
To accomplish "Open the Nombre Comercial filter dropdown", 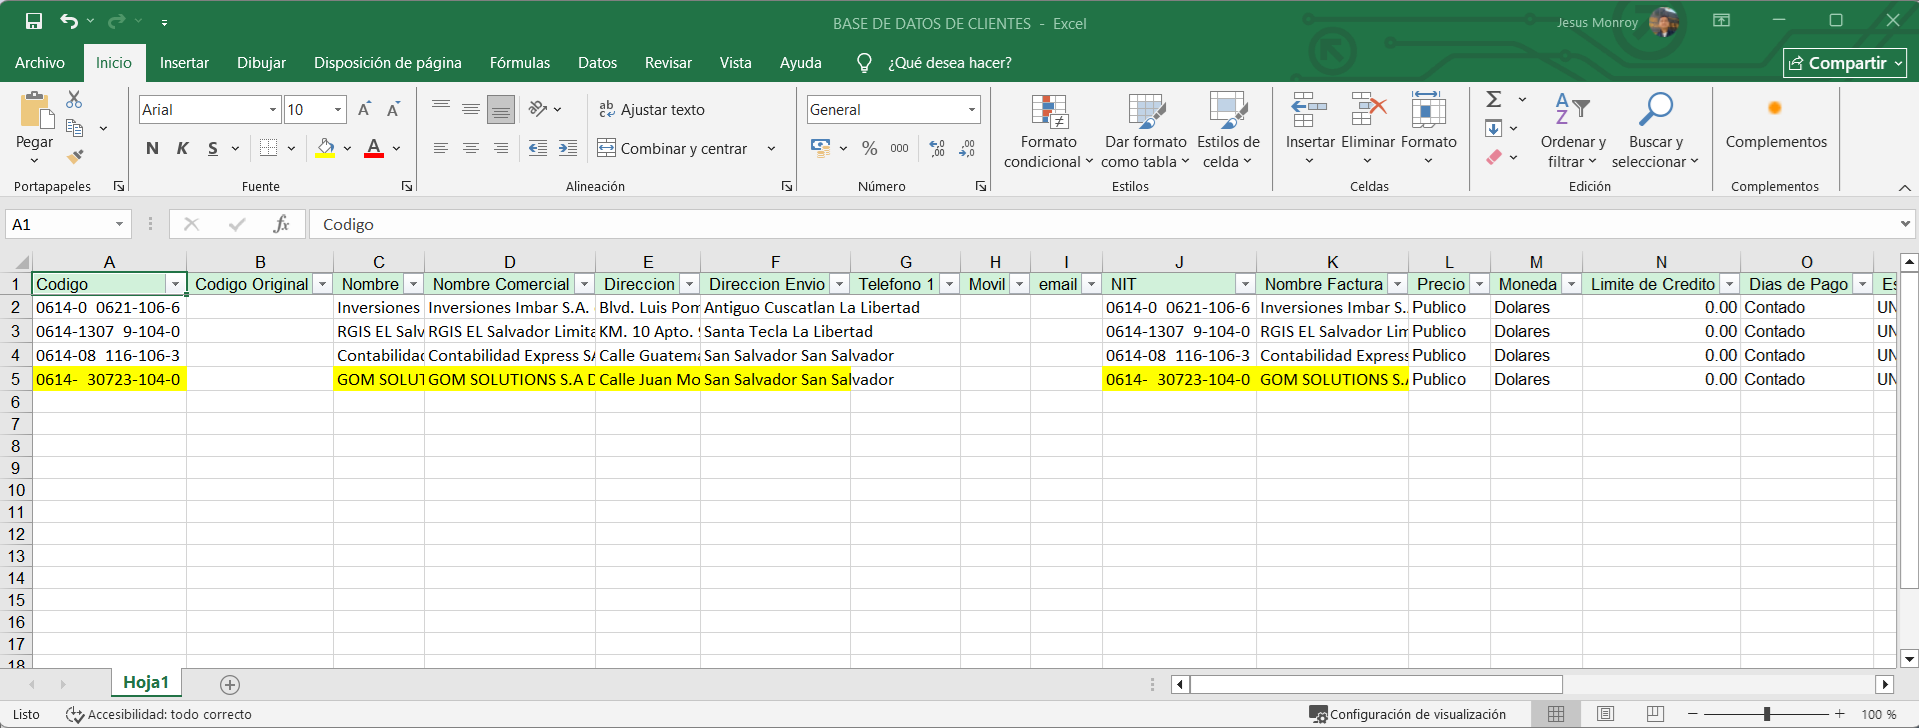I will point(584,284).
